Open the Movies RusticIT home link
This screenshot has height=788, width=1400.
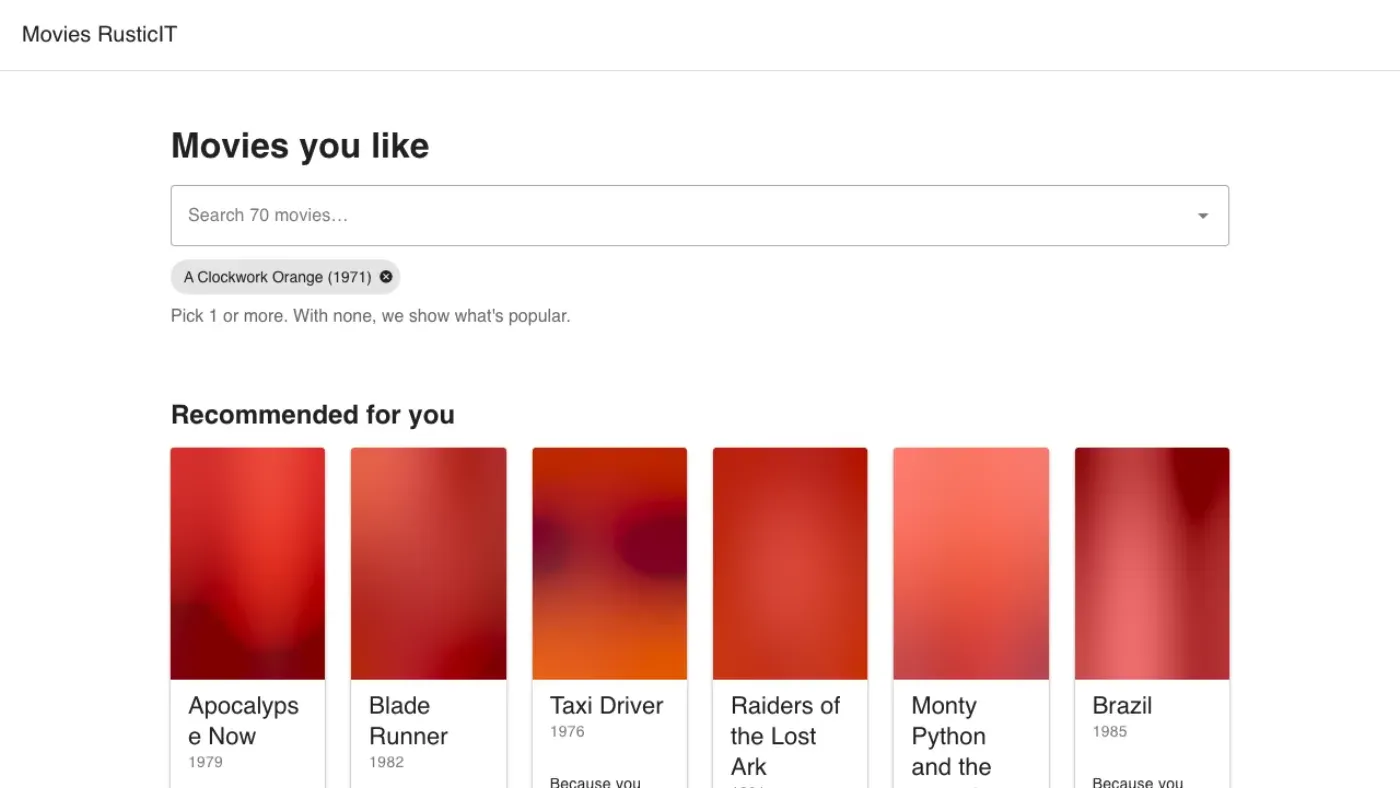[x=100, y=34]
